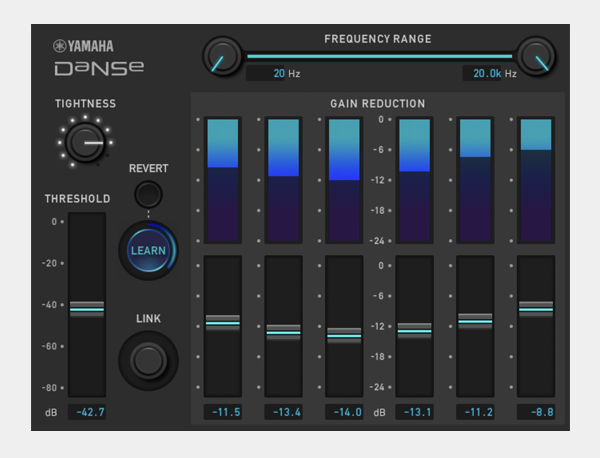The width and height of the screenshot is (600, 458).
Task: Click the Threshold slider handle
Action: (x=86, y=308)
